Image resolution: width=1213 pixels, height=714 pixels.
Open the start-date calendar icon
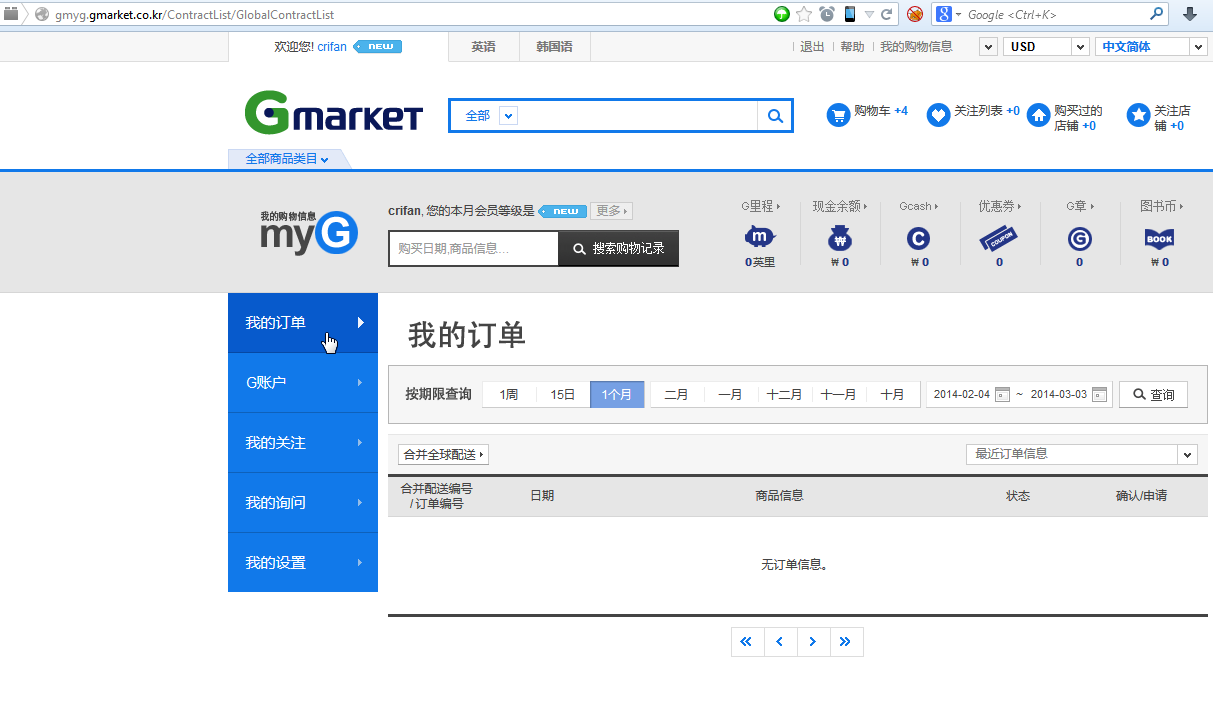click(x=1003, y=394)
